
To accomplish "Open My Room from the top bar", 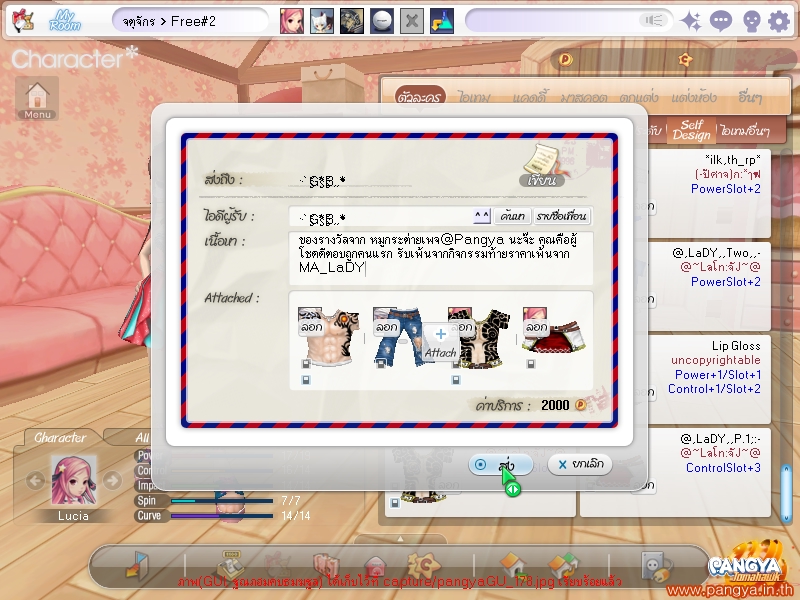I will pos(65,21).
